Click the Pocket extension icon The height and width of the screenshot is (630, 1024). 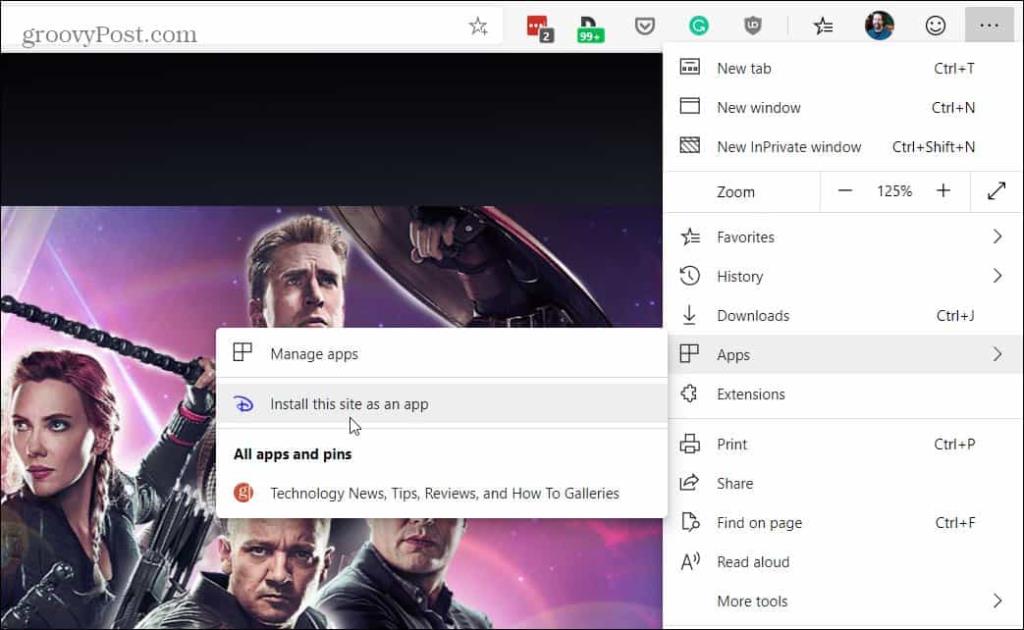click(645, 26)
